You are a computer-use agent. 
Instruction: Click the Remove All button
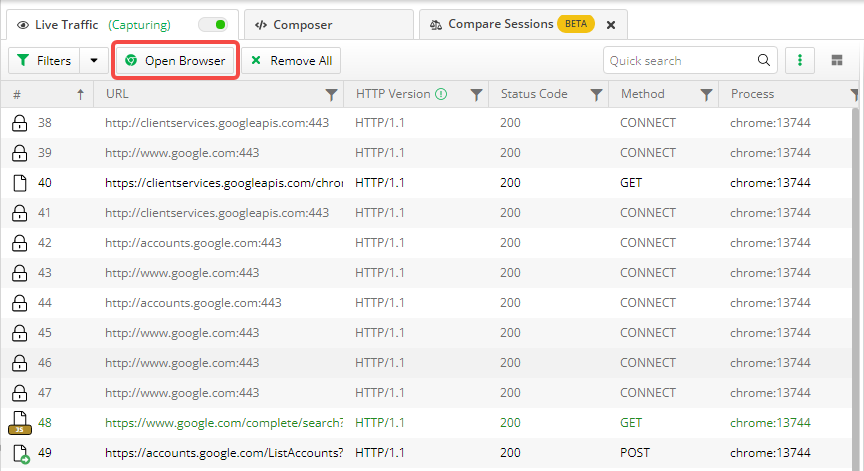291,61
